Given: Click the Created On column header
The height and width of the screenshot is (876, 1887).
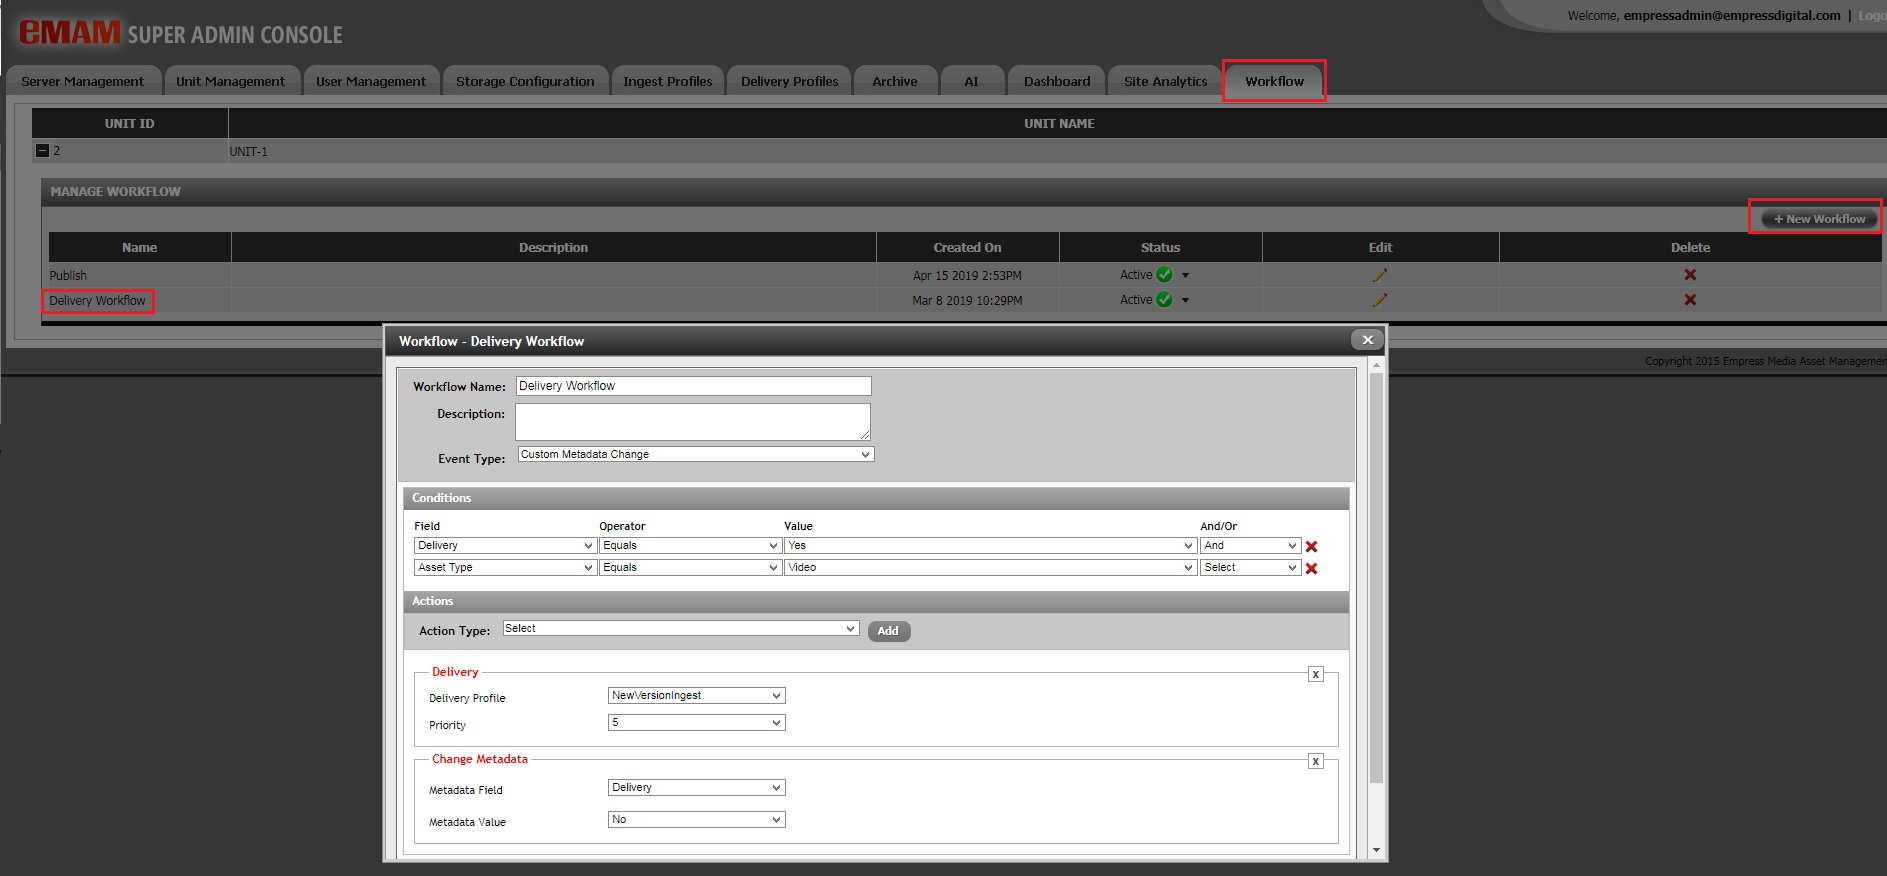Looking at the screenshot, I should coord(967,247).
